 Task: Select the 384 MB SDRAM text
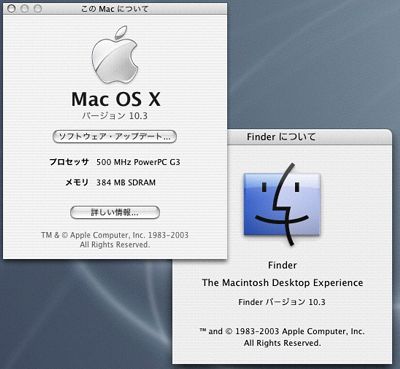[x=126, y=183]
